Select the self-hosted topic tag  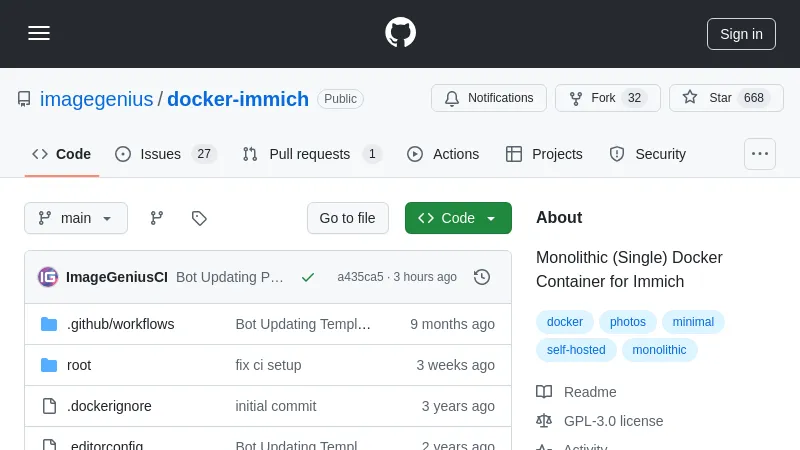(575, 350)
